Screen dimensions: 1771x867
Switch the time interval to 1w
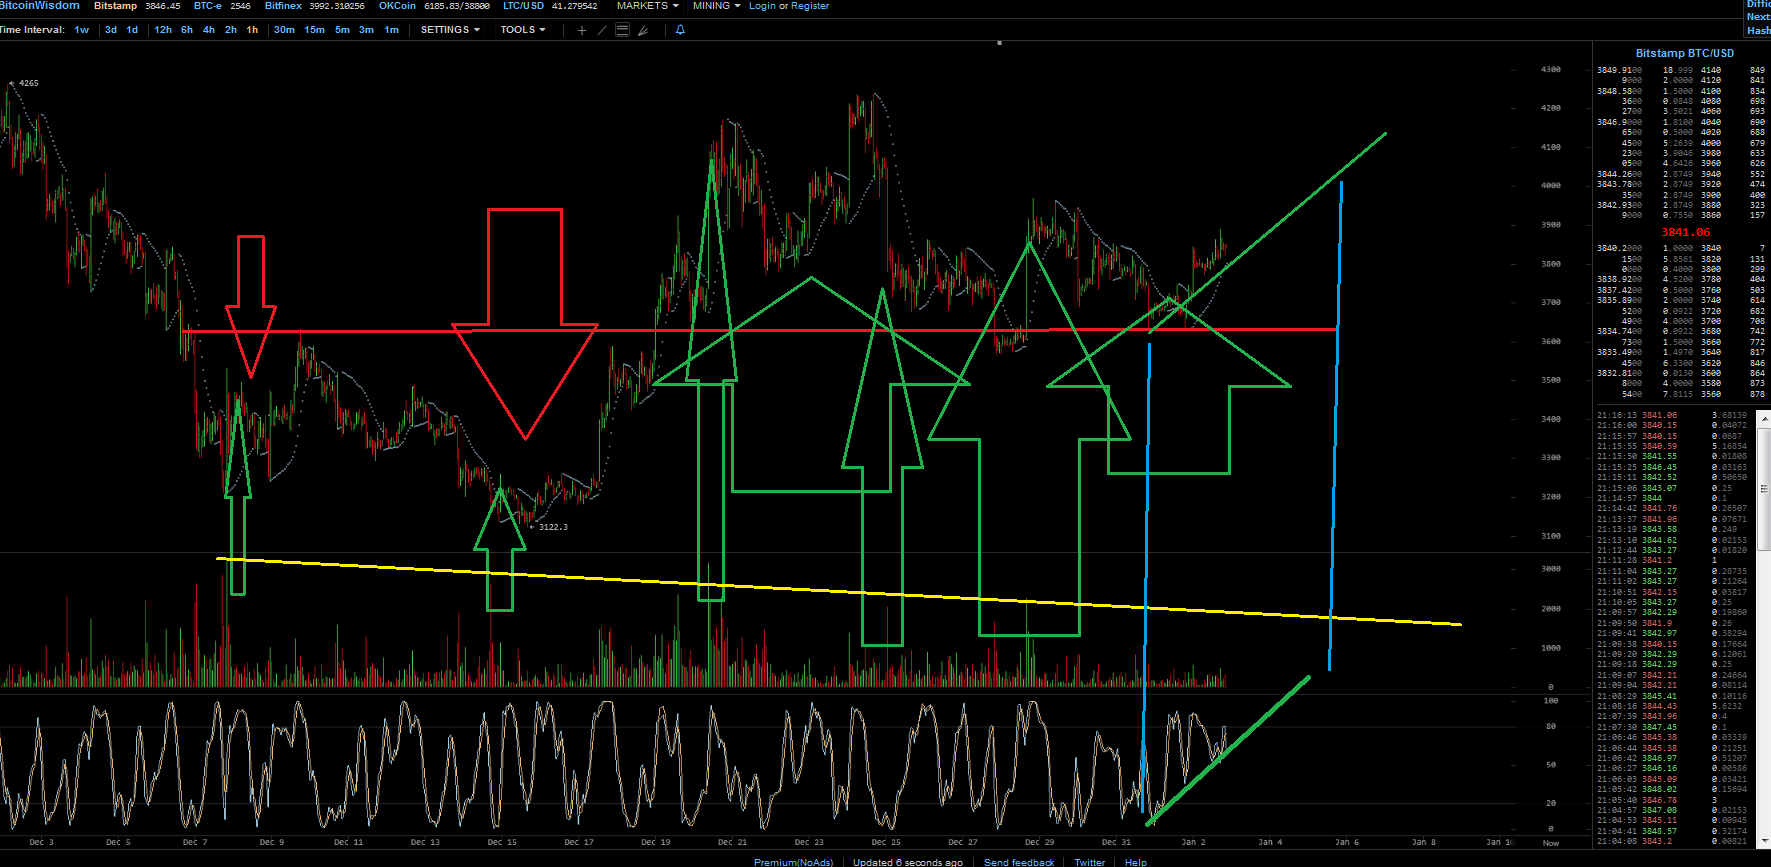click(x=82, y=30)
